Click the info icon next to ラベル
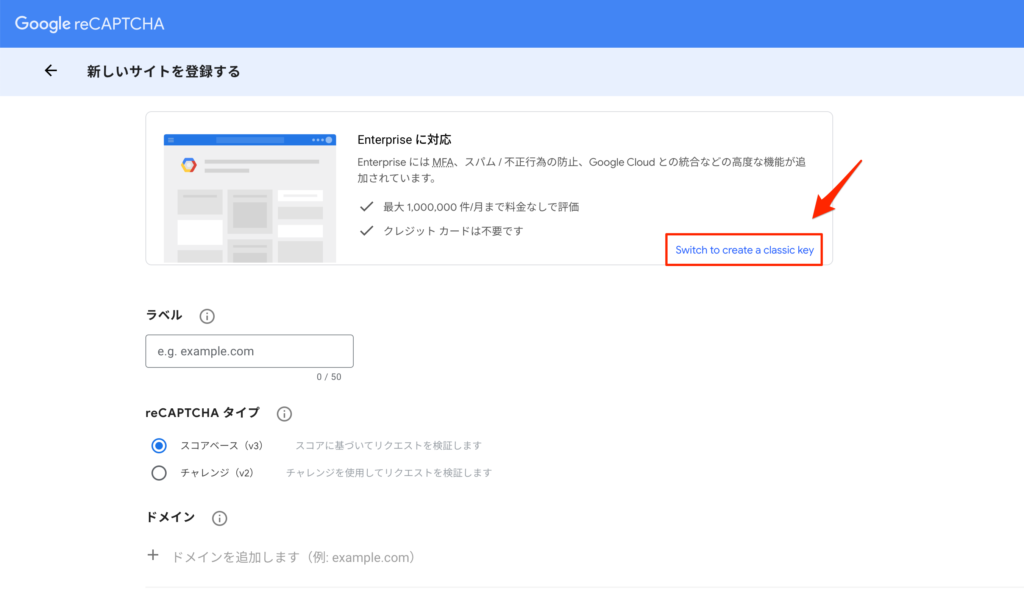 207,316
